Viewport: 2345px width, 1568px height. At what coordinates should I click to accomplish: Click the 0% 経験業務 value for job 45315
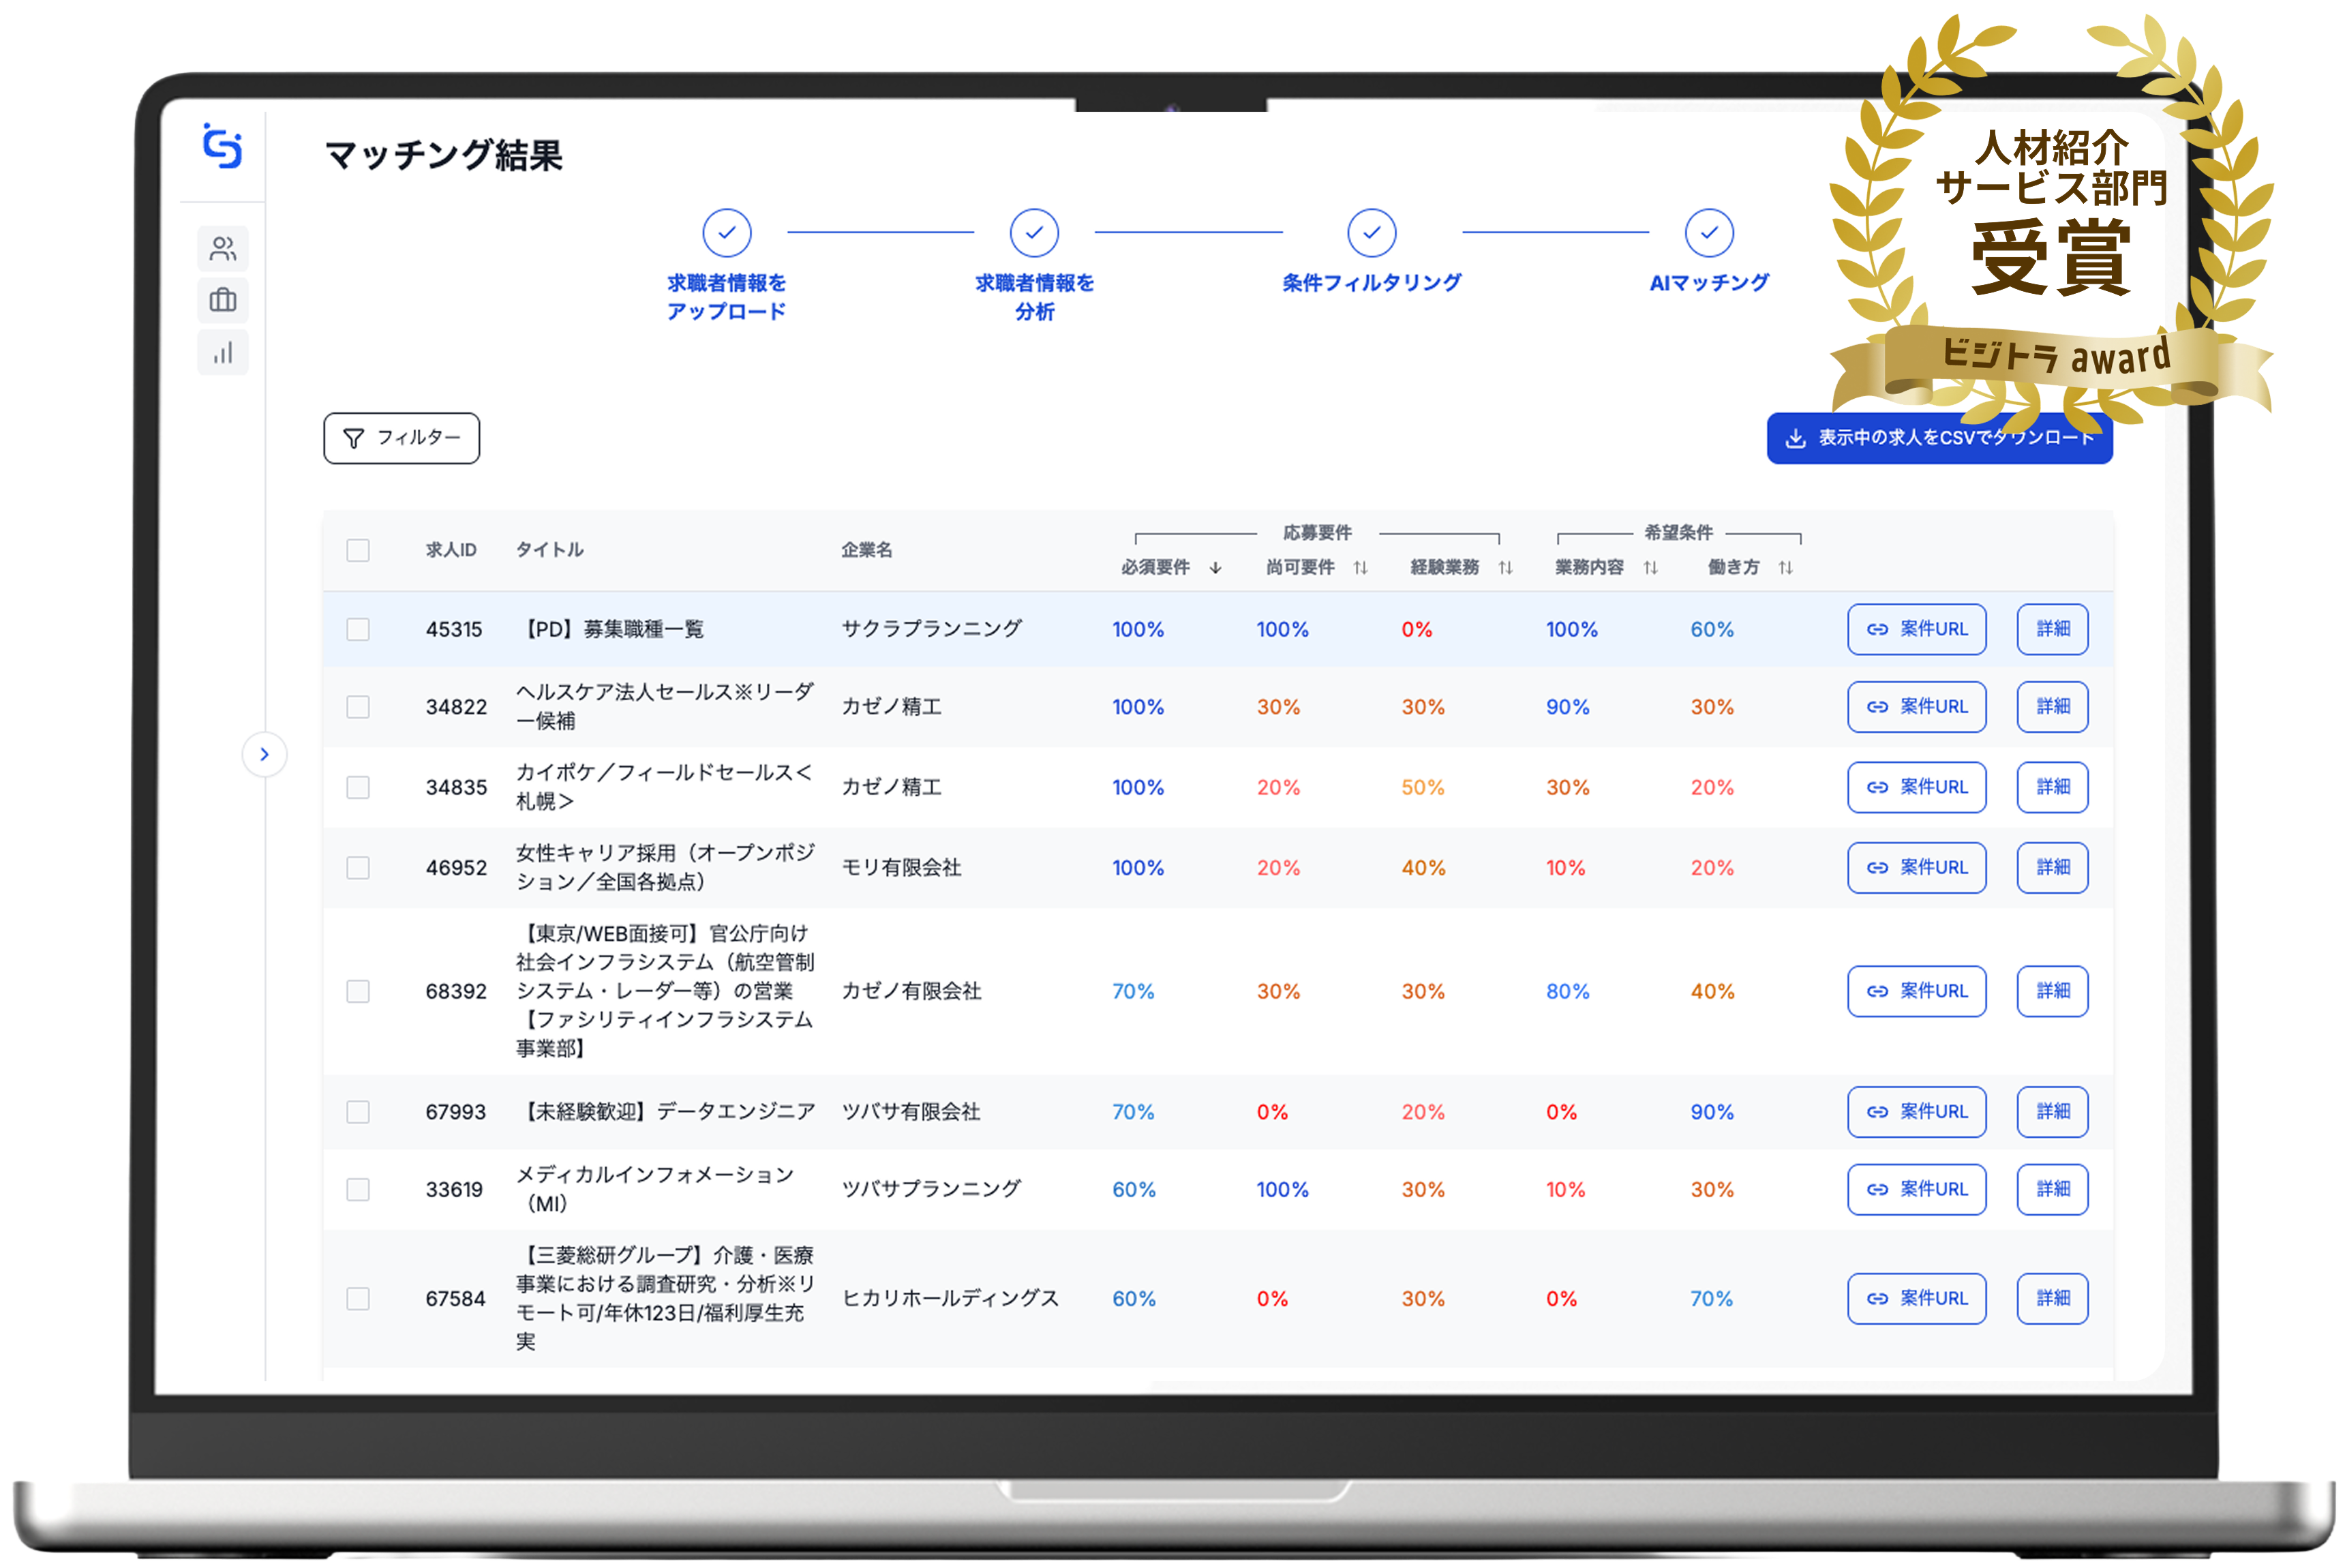click(1416, 629)
